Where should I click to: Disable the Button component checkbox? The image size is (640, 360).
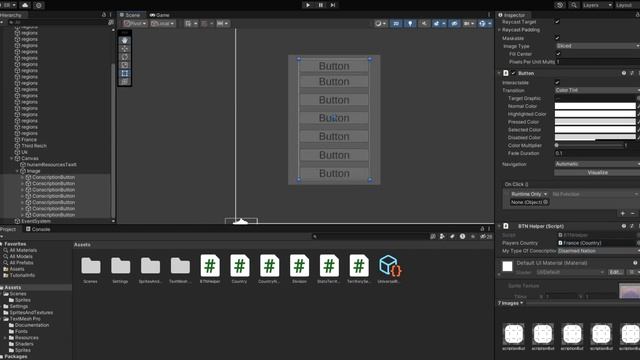pos(513,73)
